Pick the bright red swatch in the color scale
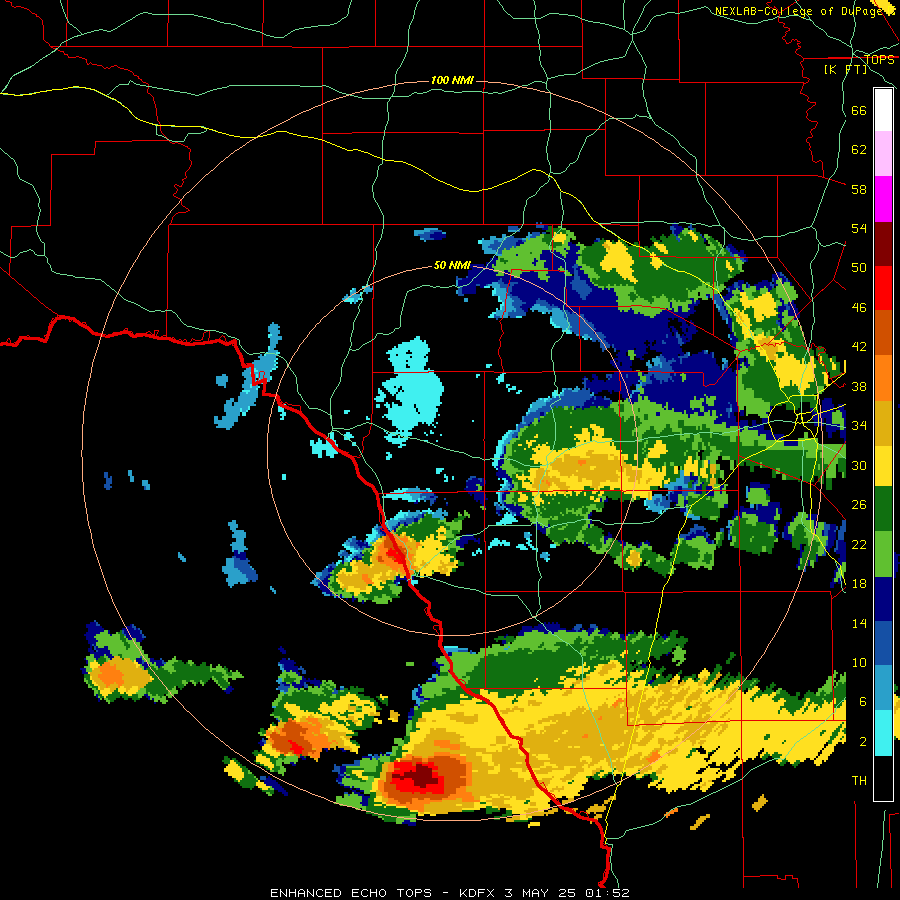 [883, 288]
